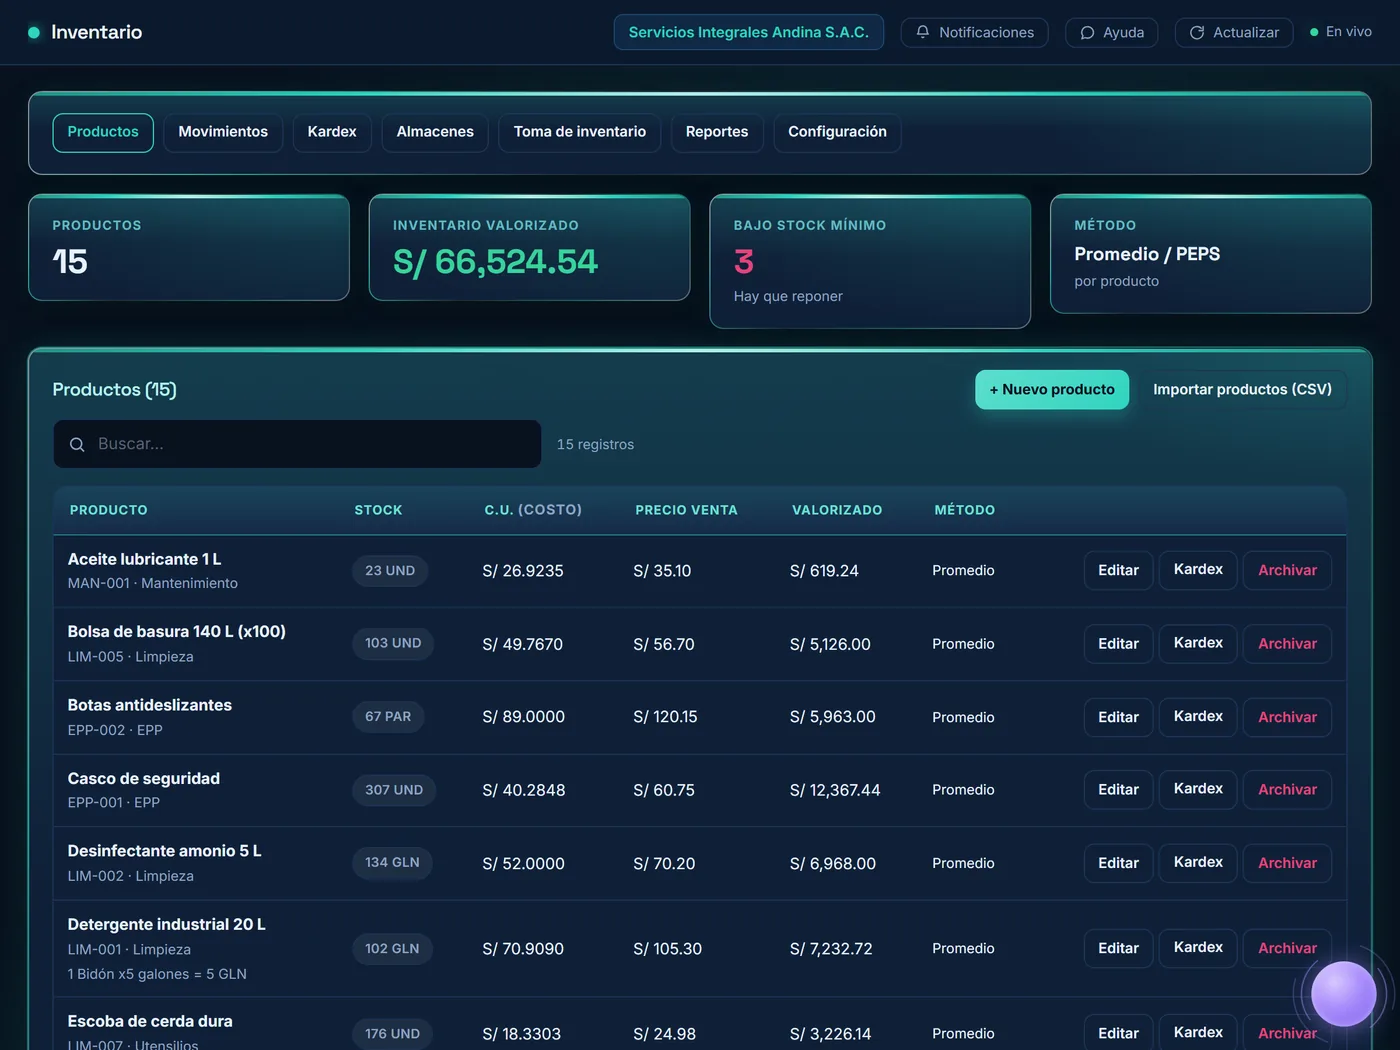Click the C.U. (COSTO) column header
This screenshot has width=1400, height=1050.
[533, 510]
